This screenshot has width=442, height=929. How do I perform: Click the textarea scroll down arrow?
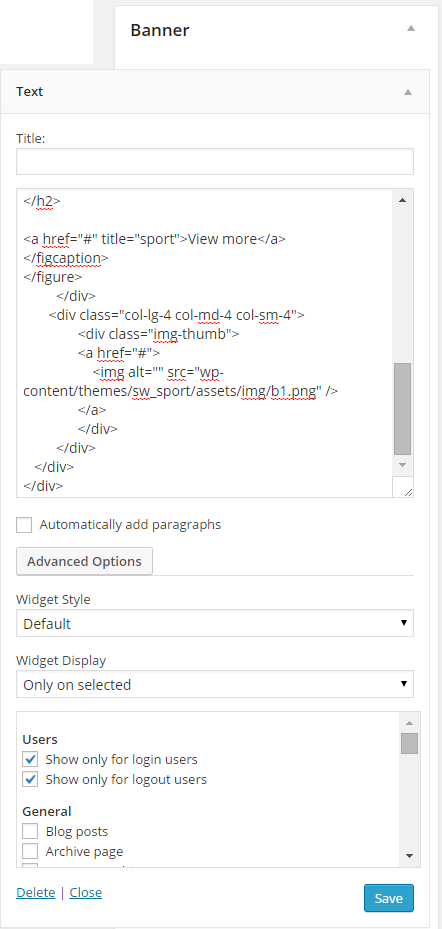[x=402, y=465]
